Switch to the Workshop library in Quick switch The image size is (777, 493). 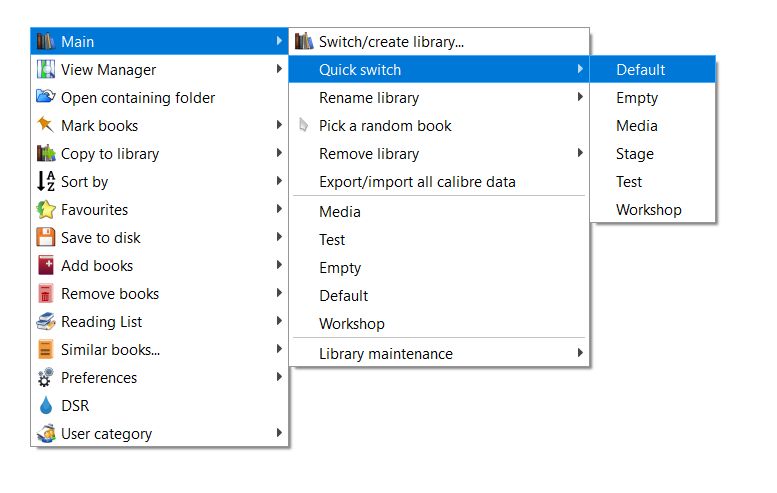tap(649, 210)
